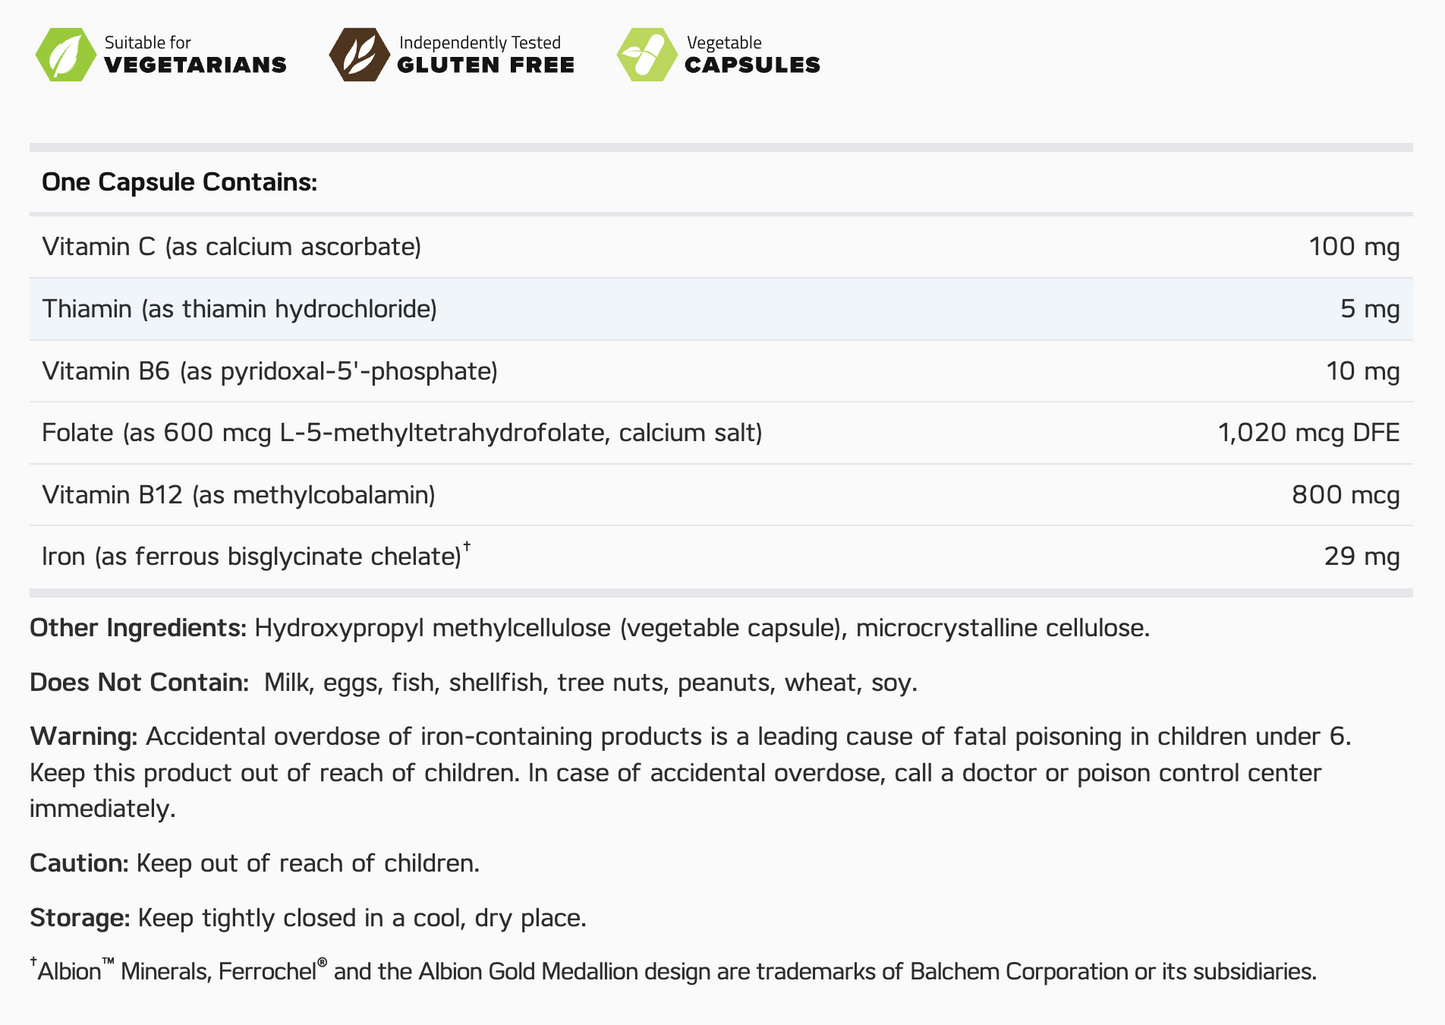Click the vegetable capsules pill icon
Viewport: 1445px width, 1025px height.
647,55
